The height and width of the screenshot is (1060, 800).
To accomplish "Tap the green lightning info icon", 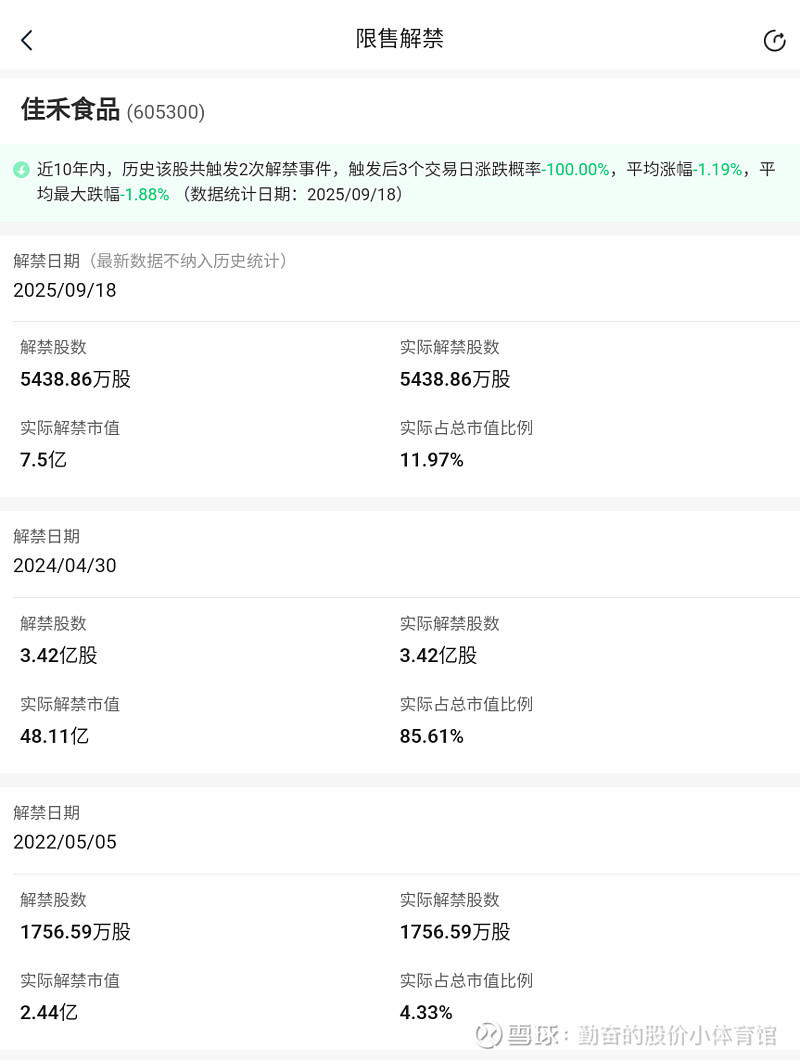I will point(22,170).
